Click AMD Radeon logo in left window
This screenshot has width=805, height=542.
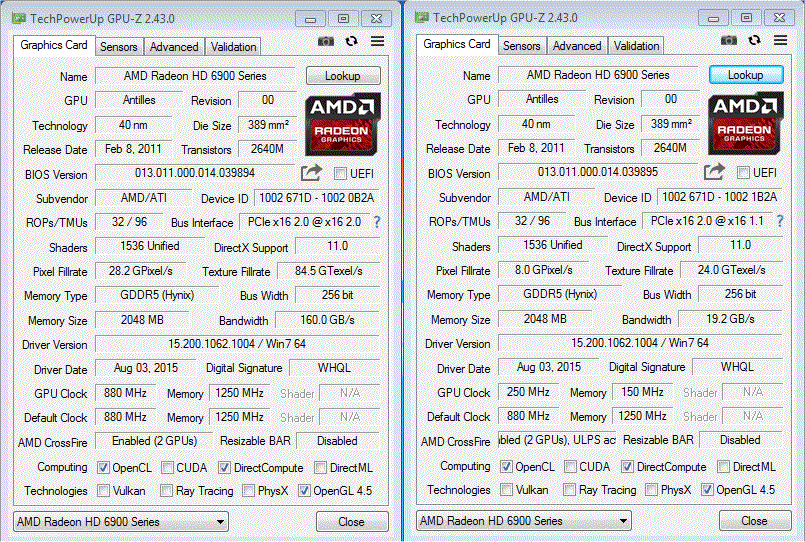(x=343, y=124)
